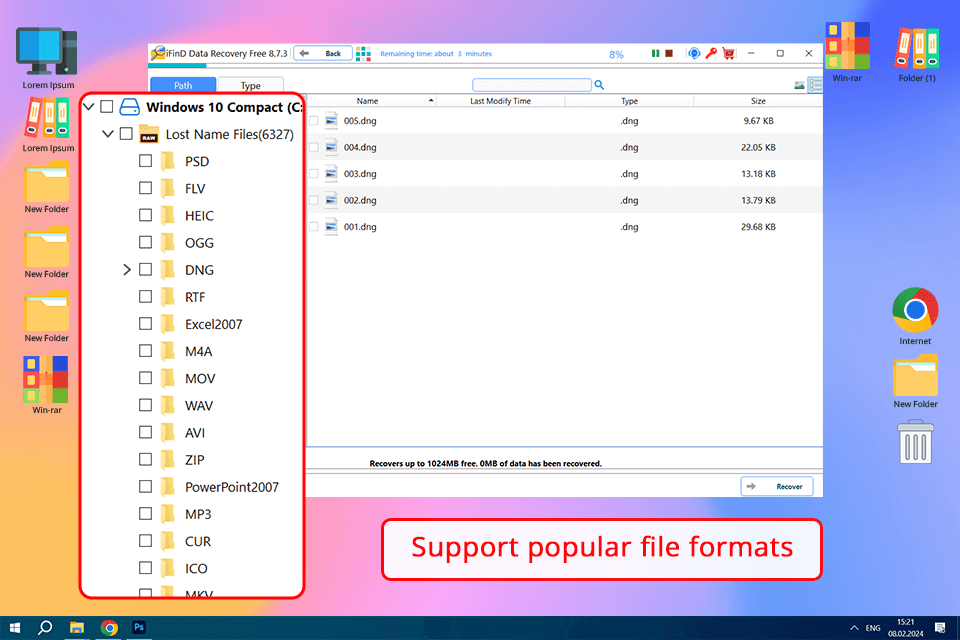The width and height of the screenshot is (960, 640).
Task: Open the notification center in system tray
Action: 940,628
